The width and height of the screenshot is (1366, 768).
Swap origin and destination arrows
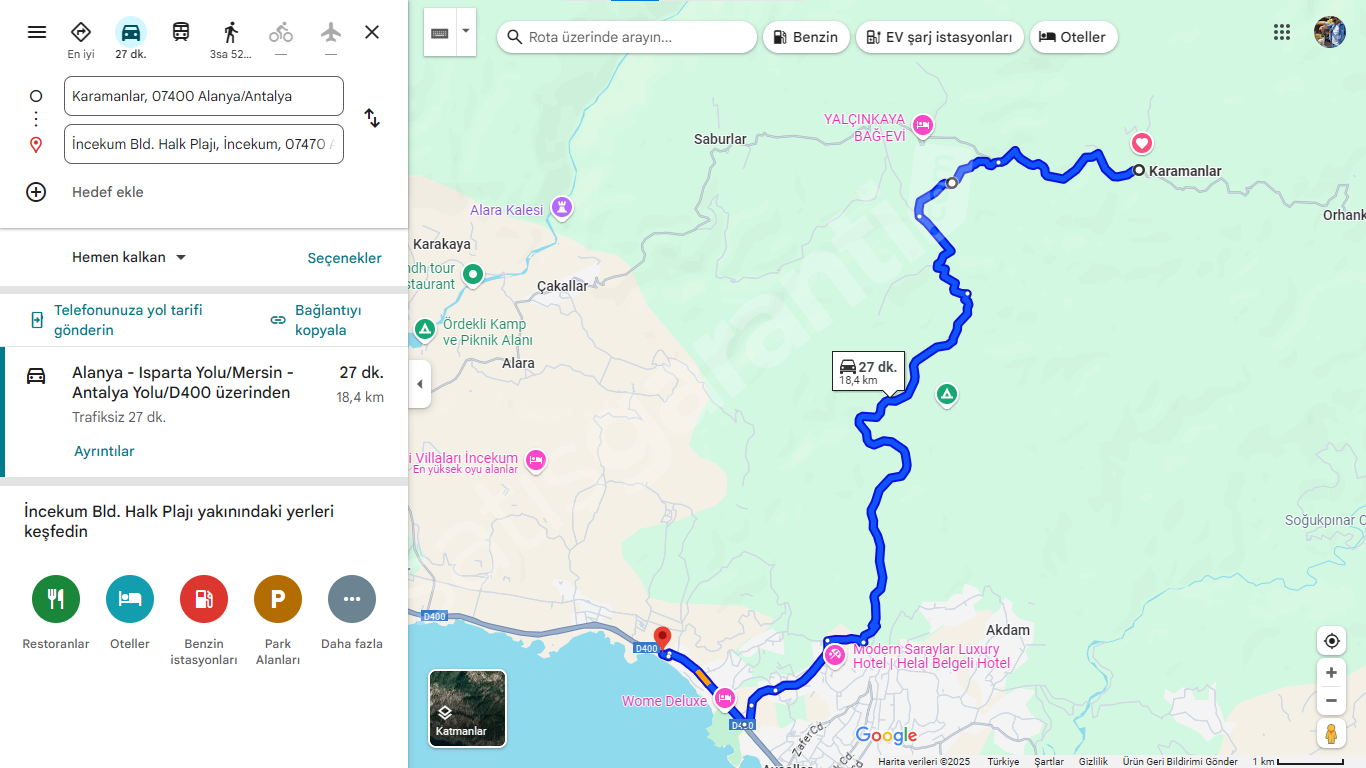pos(372,118)
